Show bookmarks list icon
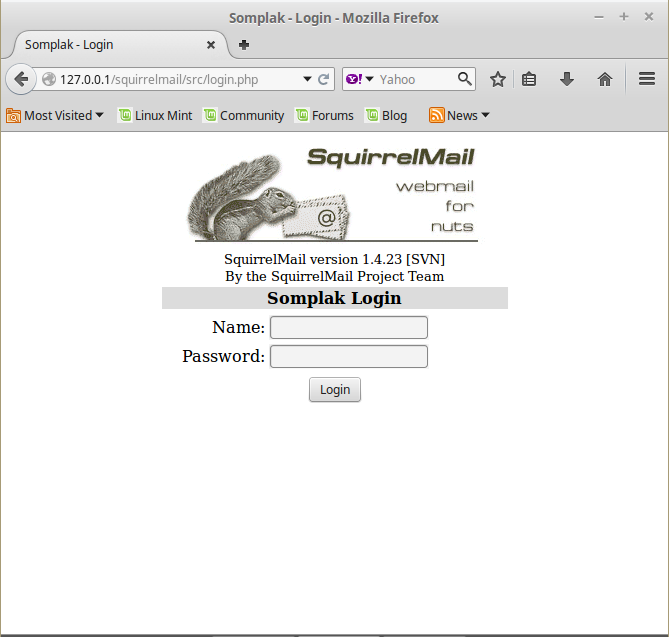This screenshot has height=637, width=669. coord(529,79)
